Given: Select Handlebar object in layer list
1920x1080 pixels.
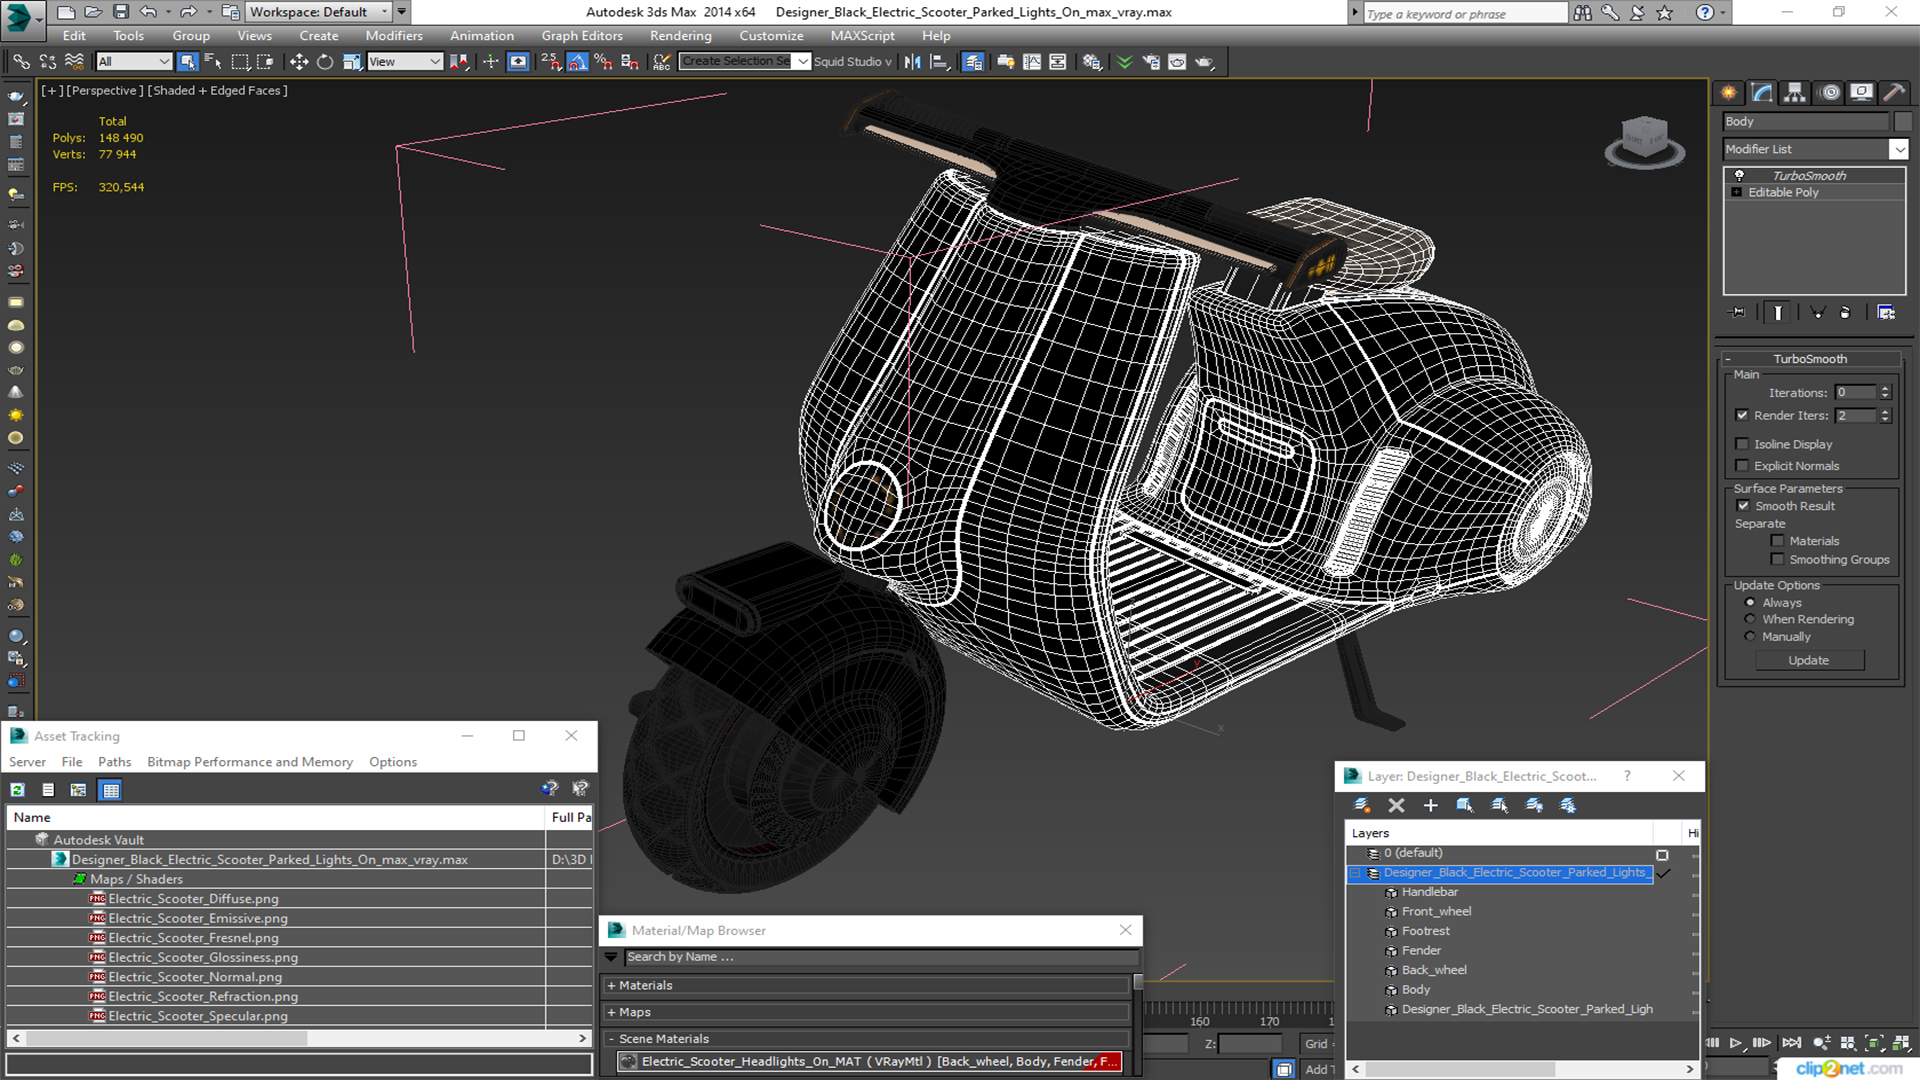Looking at the screenshot, I should click(x=1430, y=892).
